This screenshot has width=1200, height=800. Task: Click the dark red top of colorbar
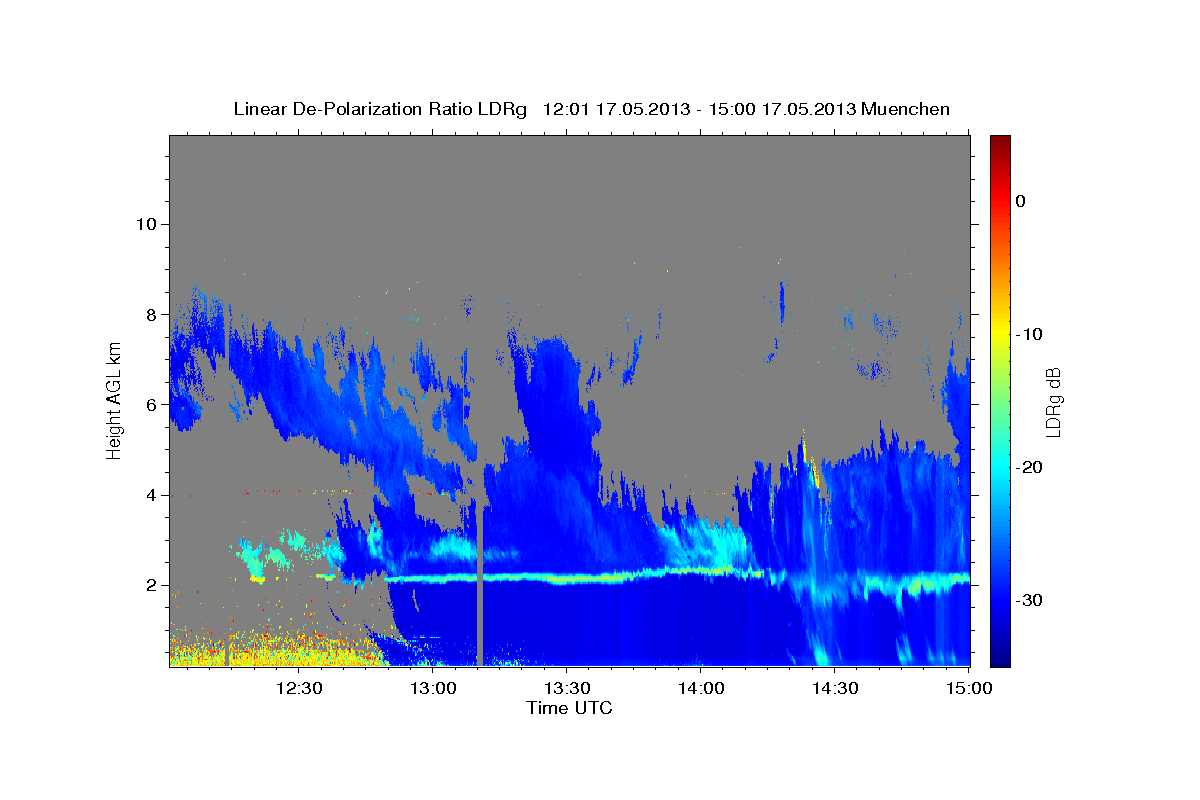pyautogui.click(x=1000, y=145)
